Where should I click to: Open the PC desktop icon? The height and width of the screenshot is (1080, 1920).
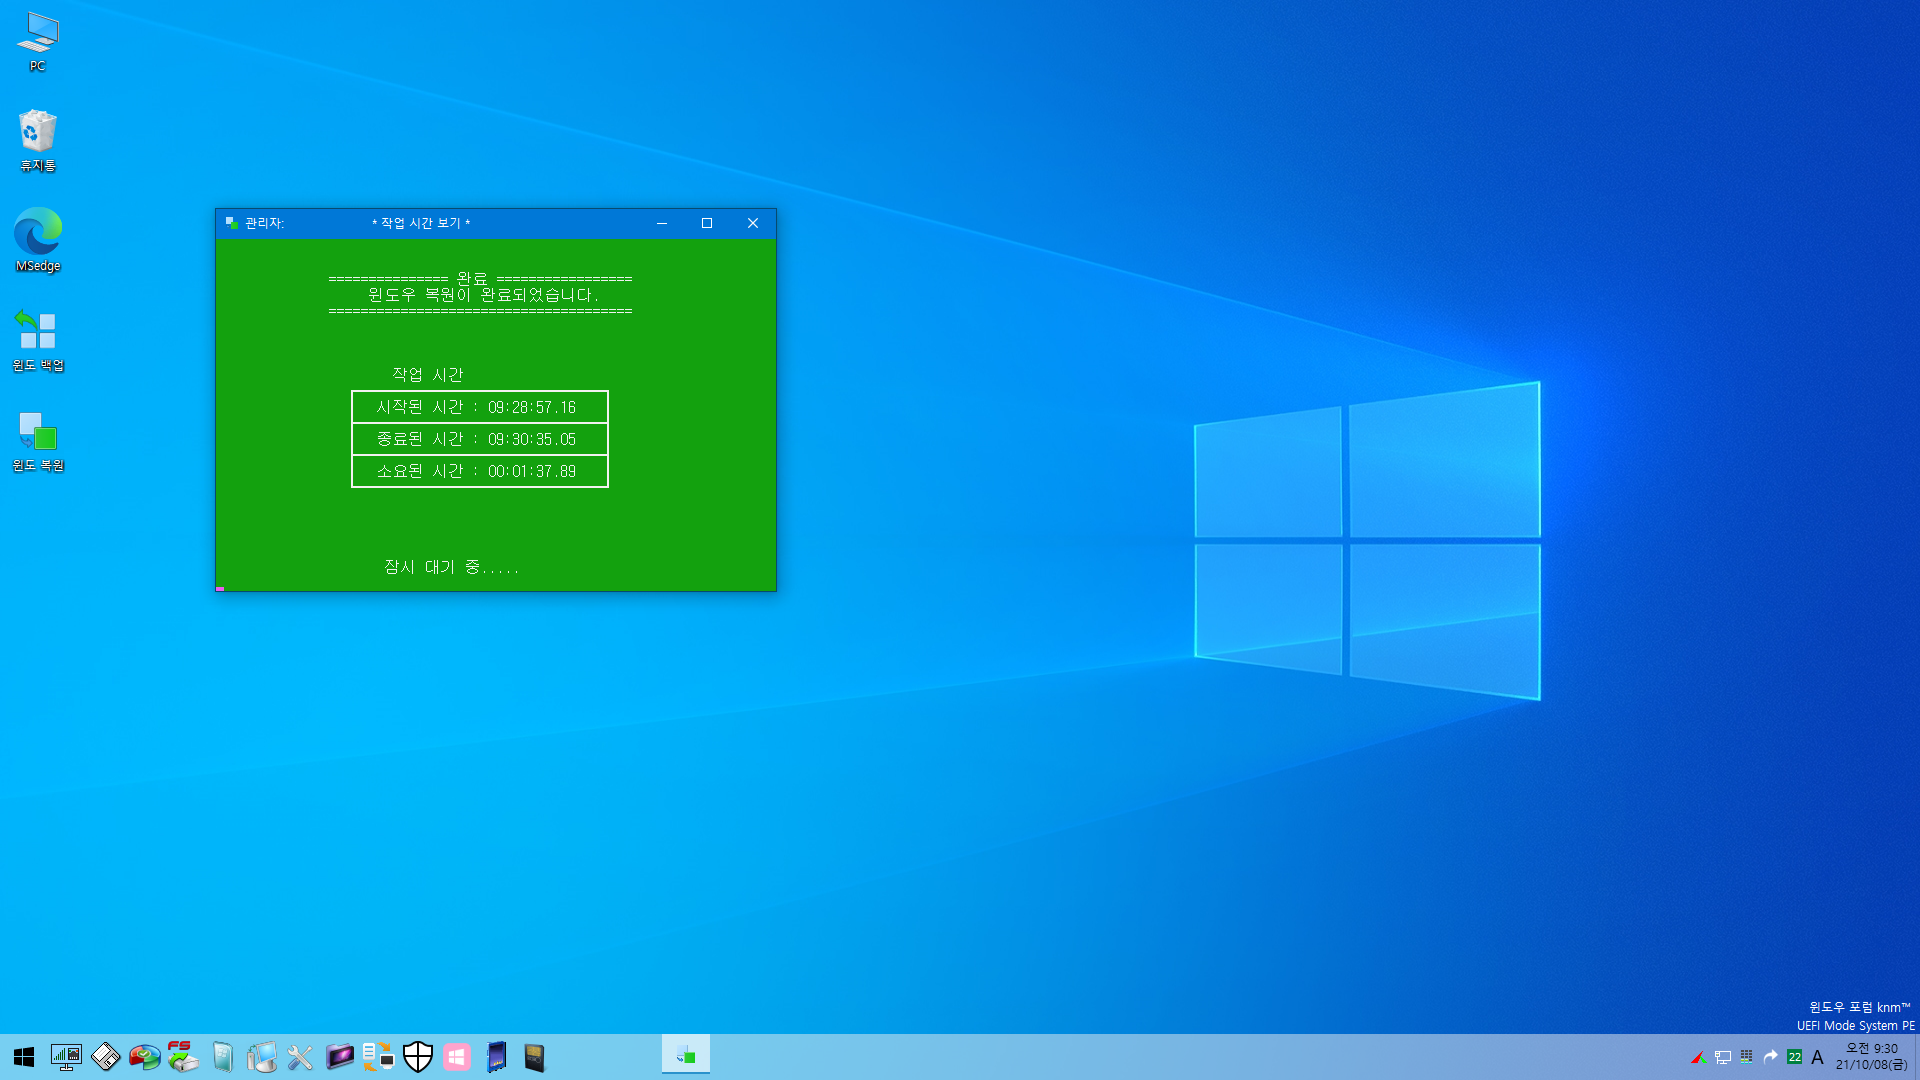click(x=38, y=42)
